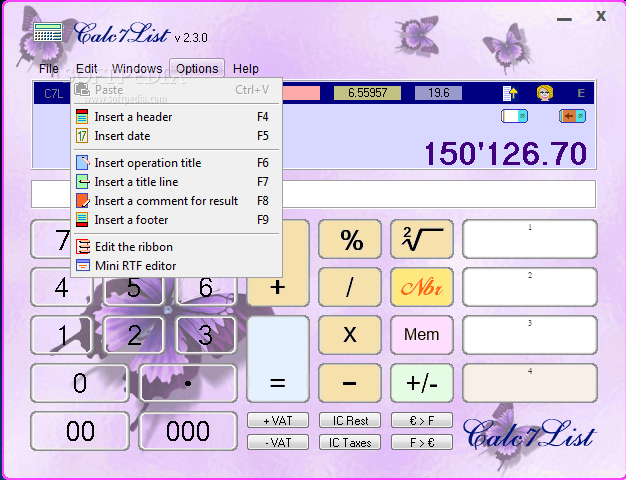Click the C7L label in display bar
Viewport: 626px width, 480px height.
tap(53, 94)
